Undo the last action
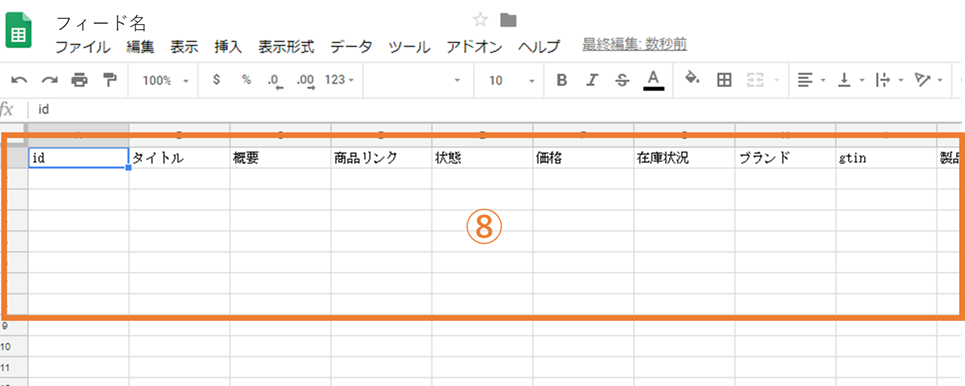 [19, 80]
